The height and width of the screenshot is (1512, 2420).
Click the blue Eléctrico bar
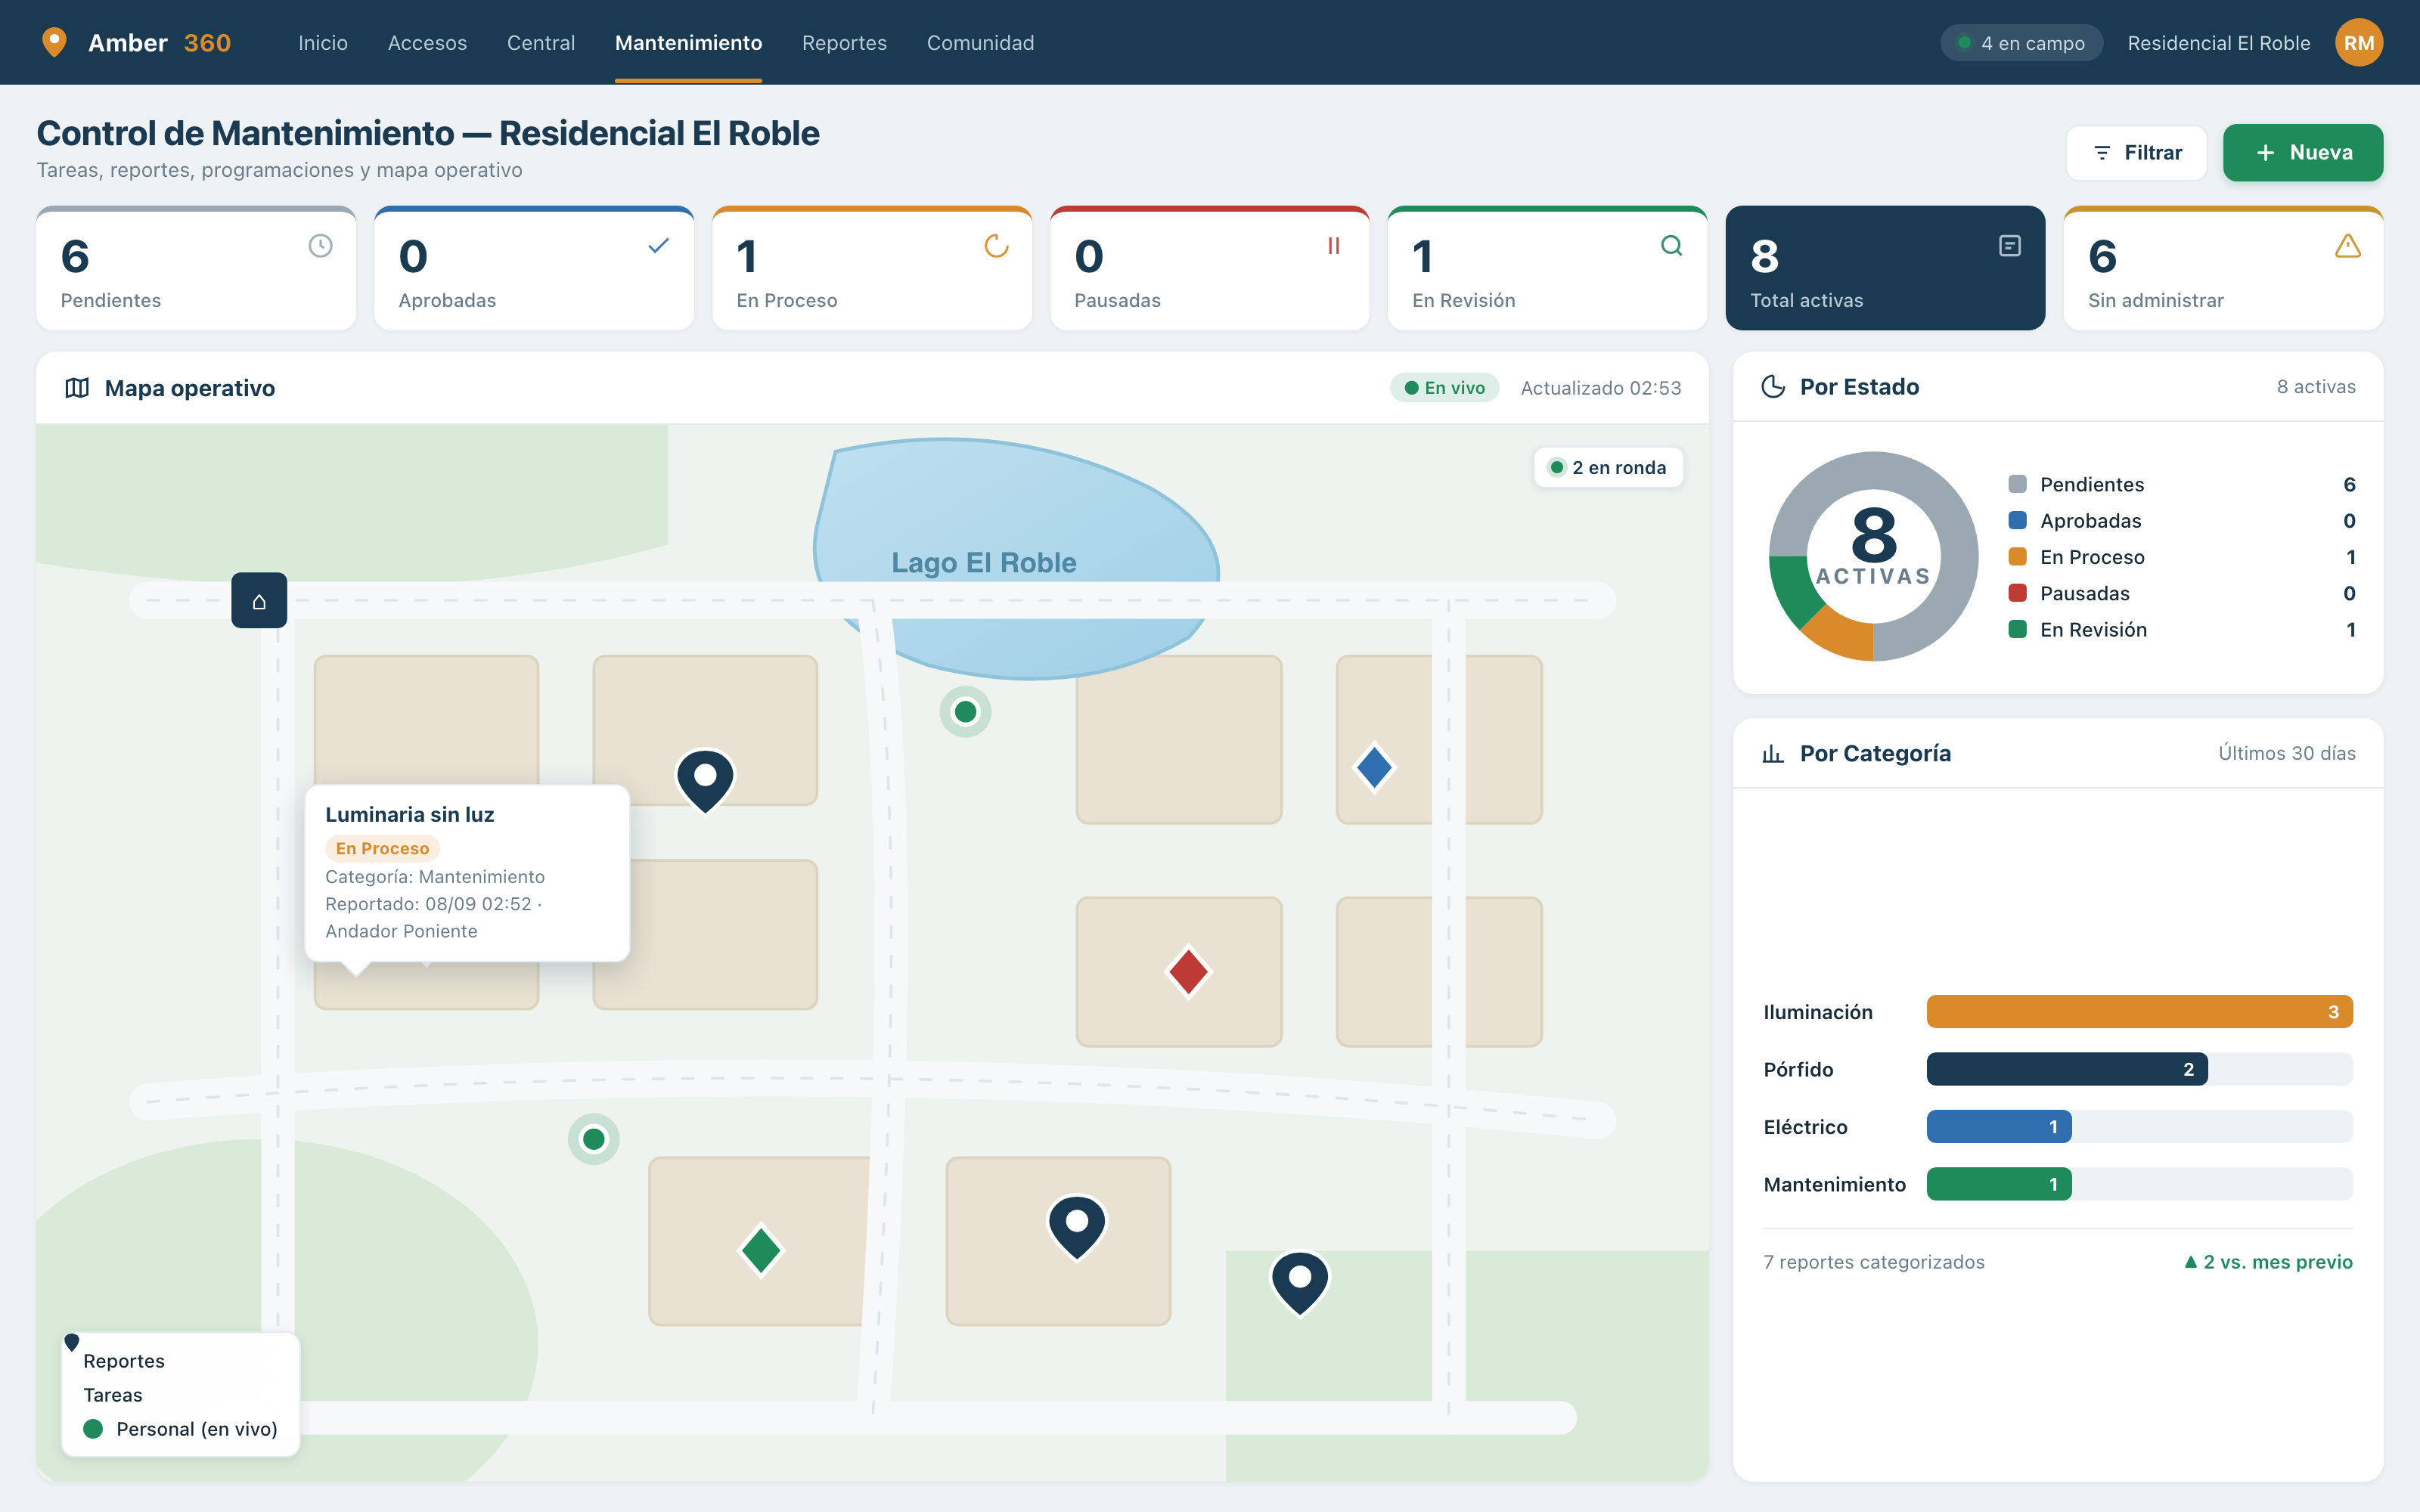[1999, 1127]
